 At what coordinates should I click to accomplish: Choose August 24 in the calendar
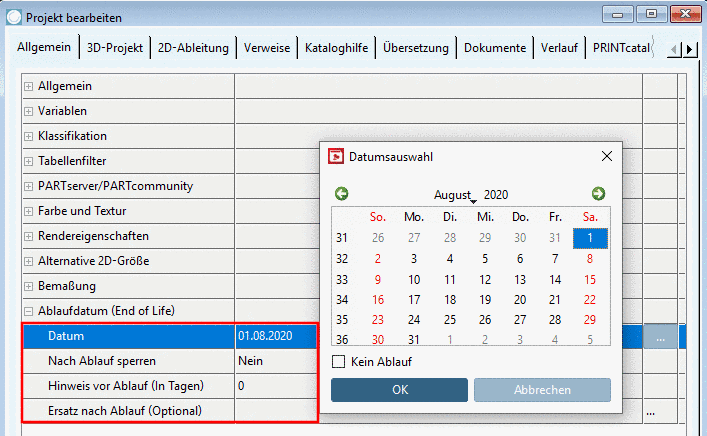tap(414, 320)
